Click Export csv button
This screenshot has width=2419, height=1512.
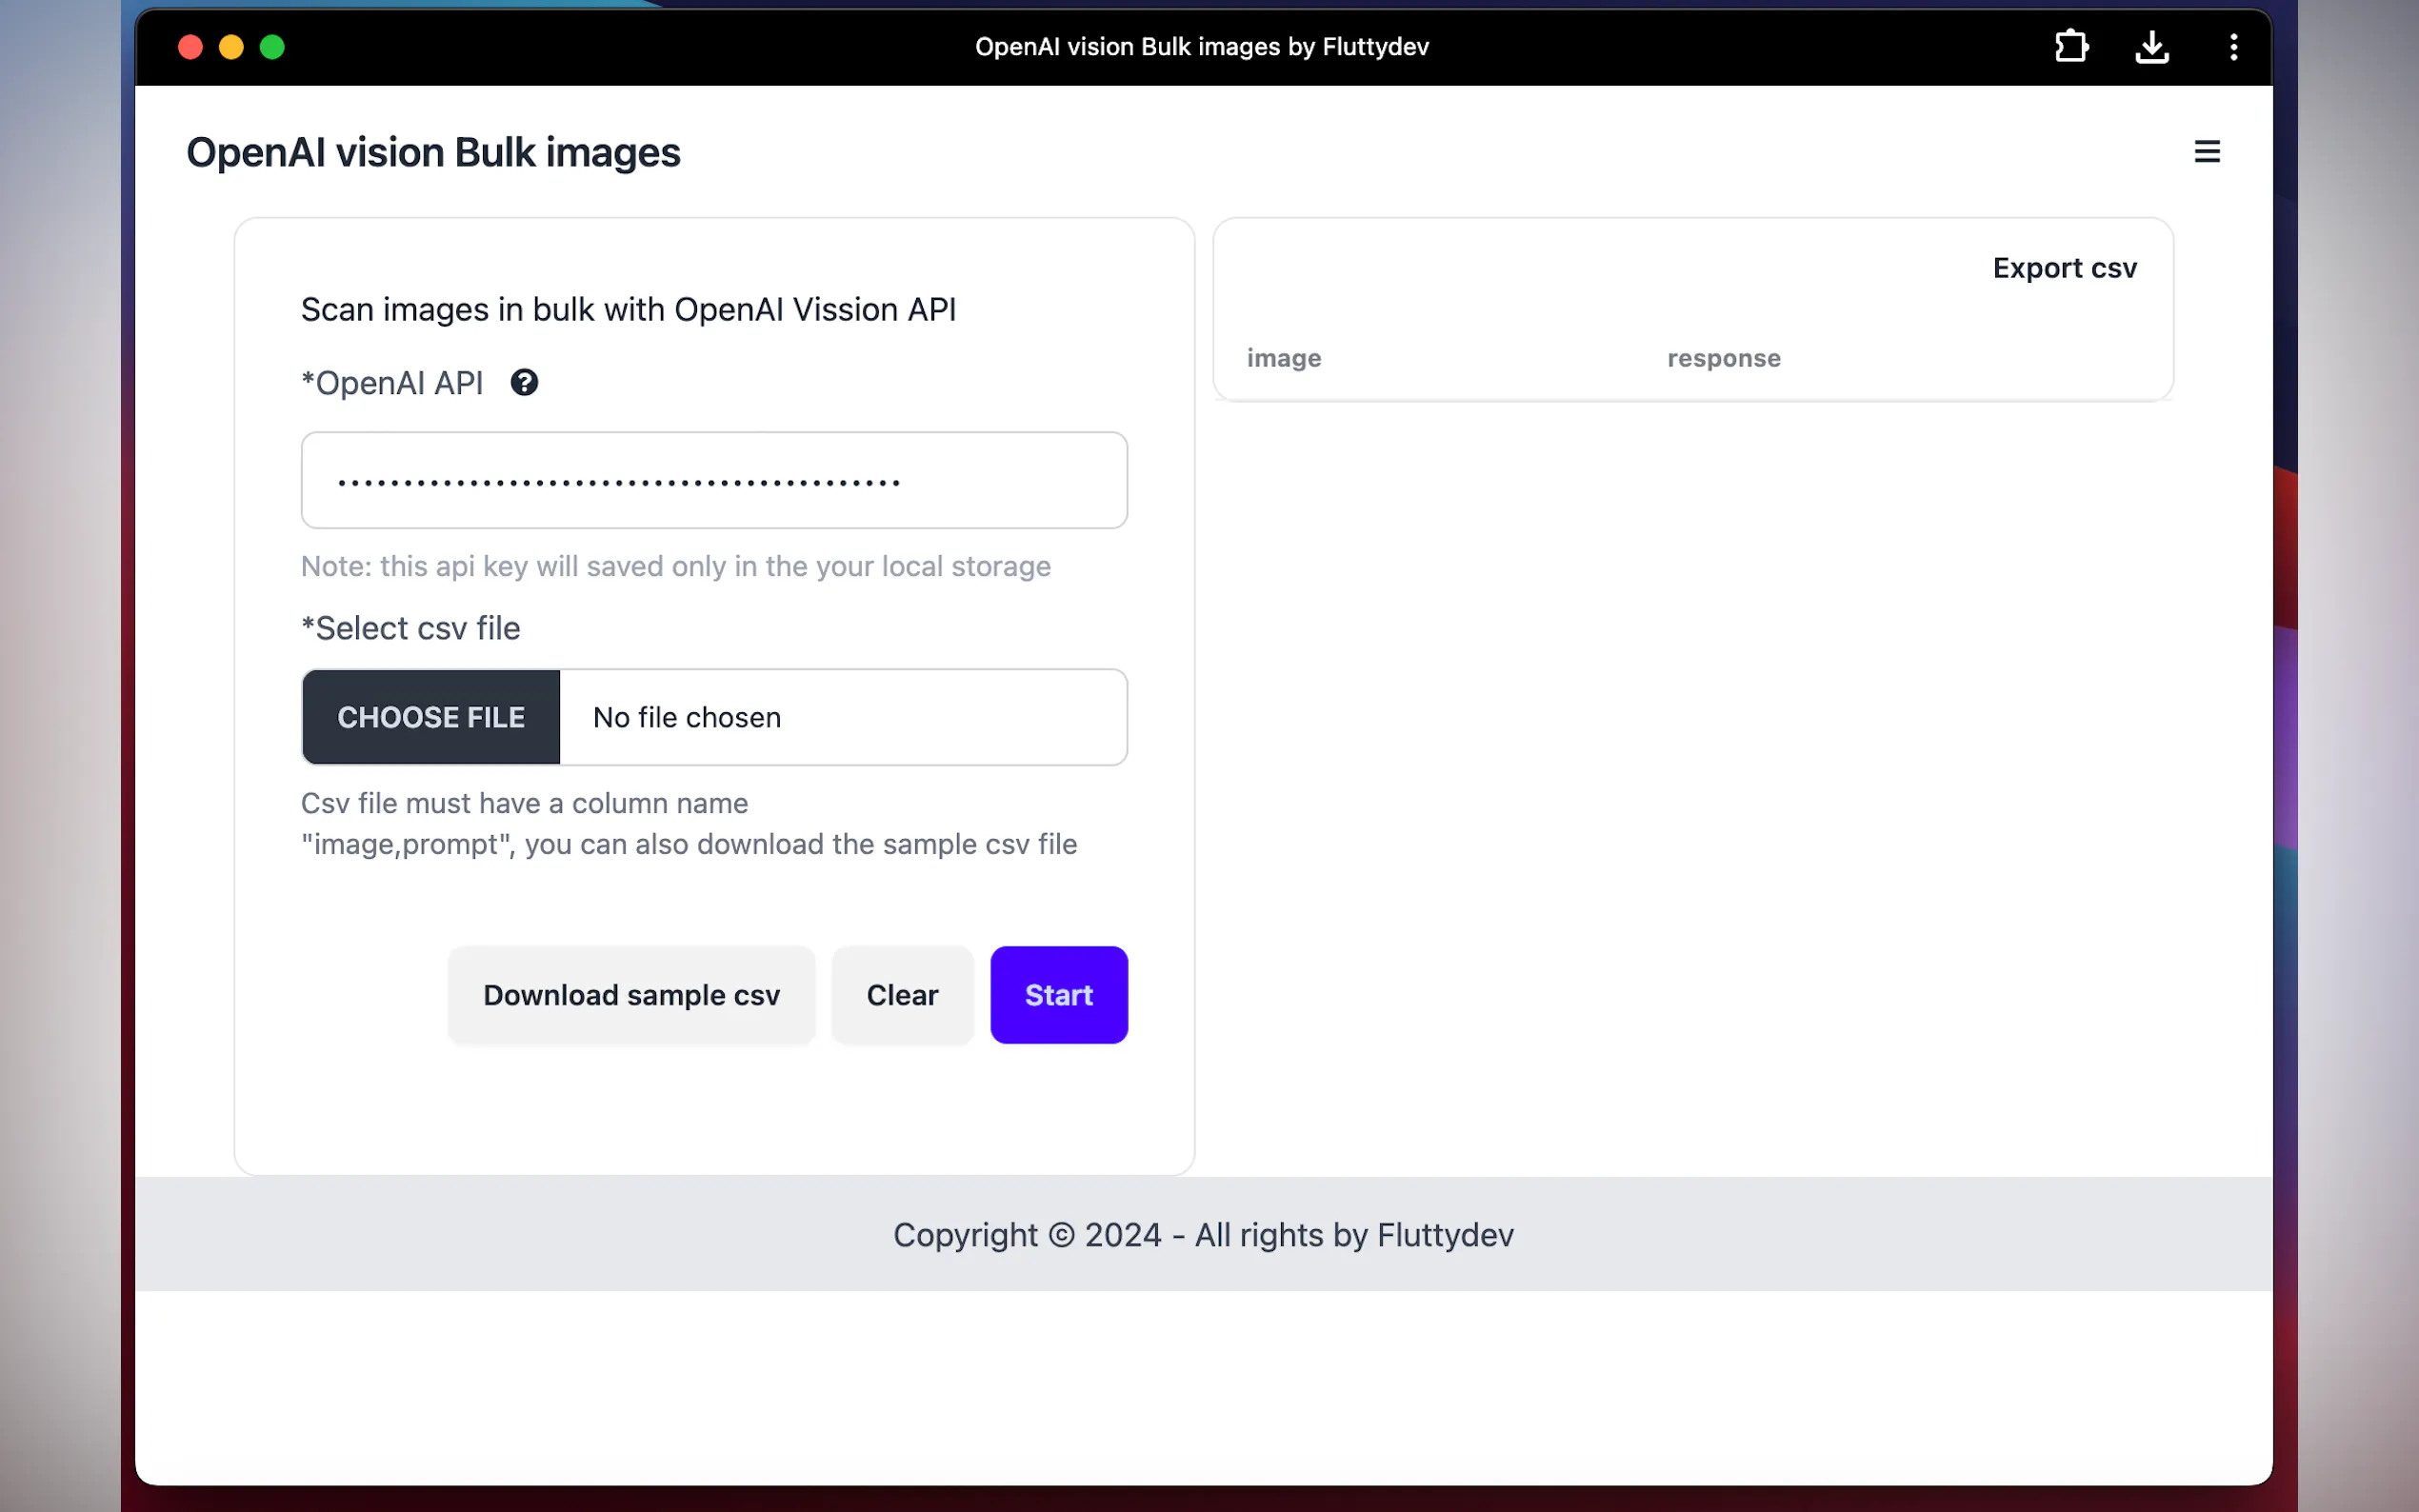2064,268
